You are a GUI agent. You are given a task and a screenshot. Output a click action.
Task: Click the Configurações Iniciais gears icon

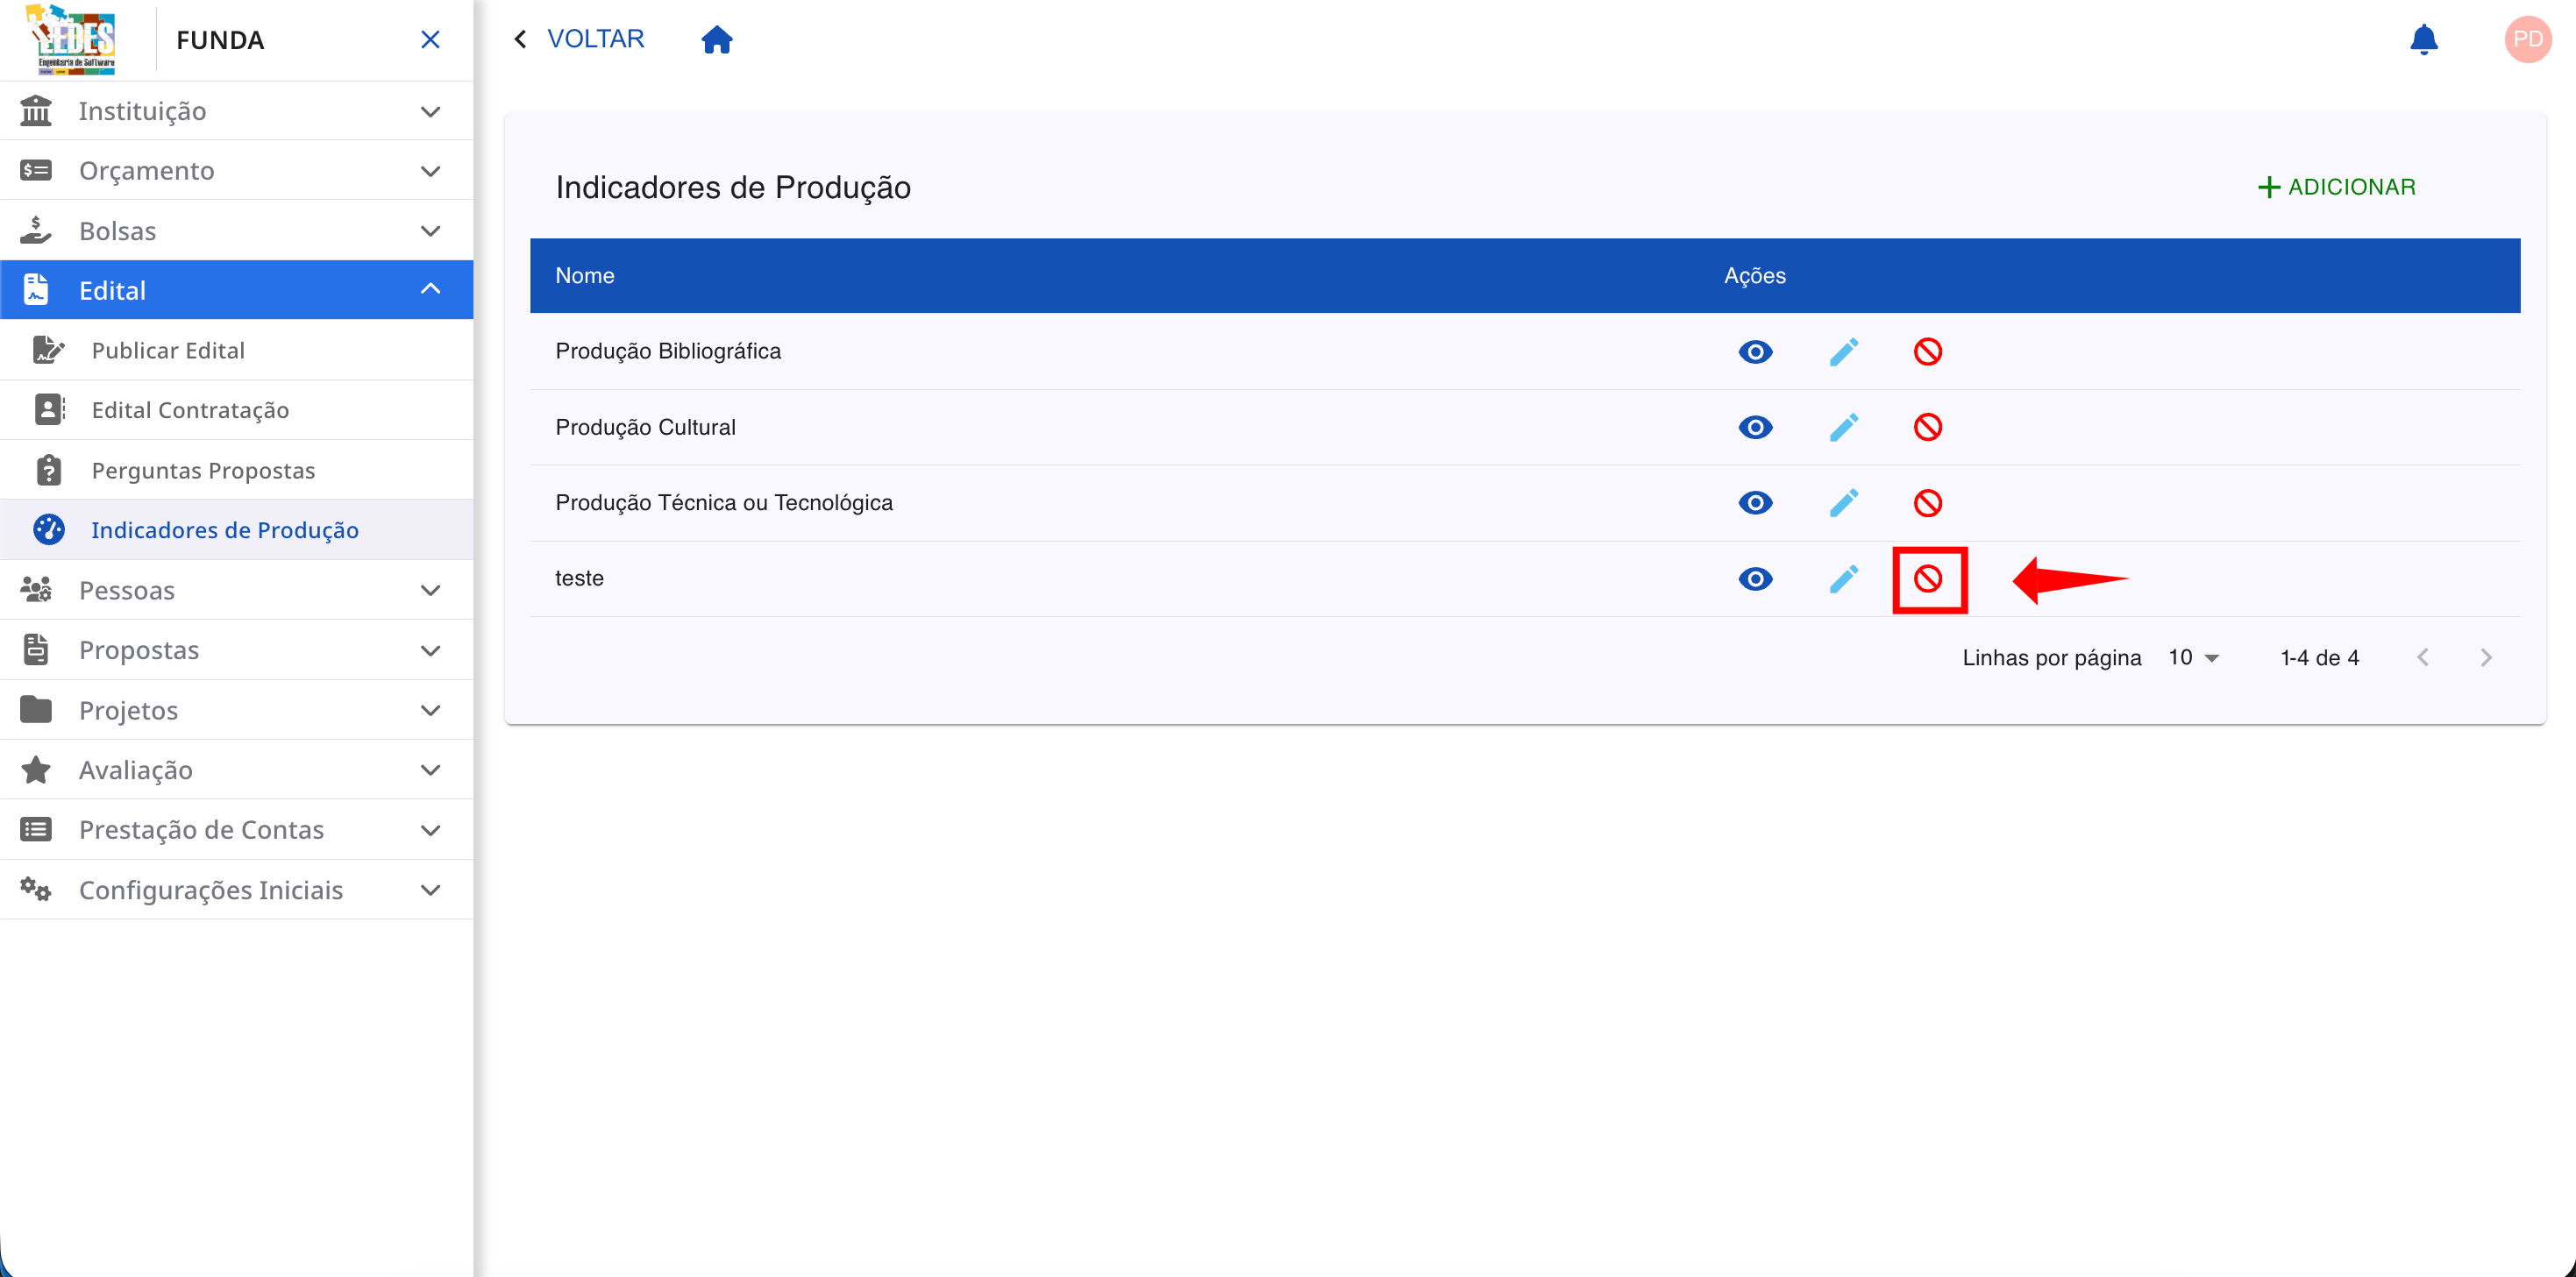point(36,889)
